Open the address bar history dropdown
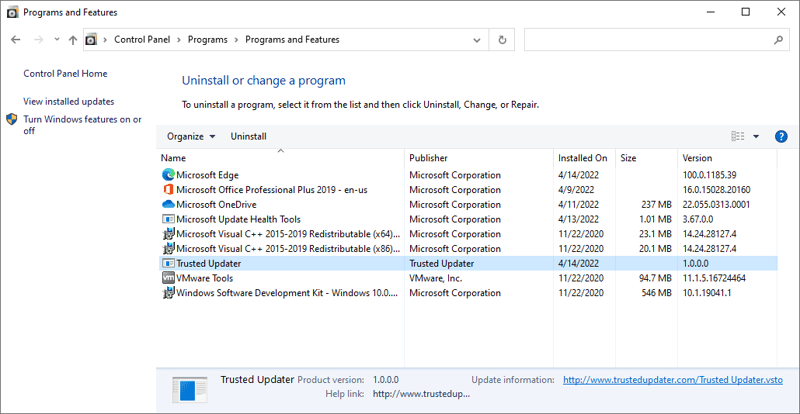Viewport: 800px width, 414px height. click(477, 40)
